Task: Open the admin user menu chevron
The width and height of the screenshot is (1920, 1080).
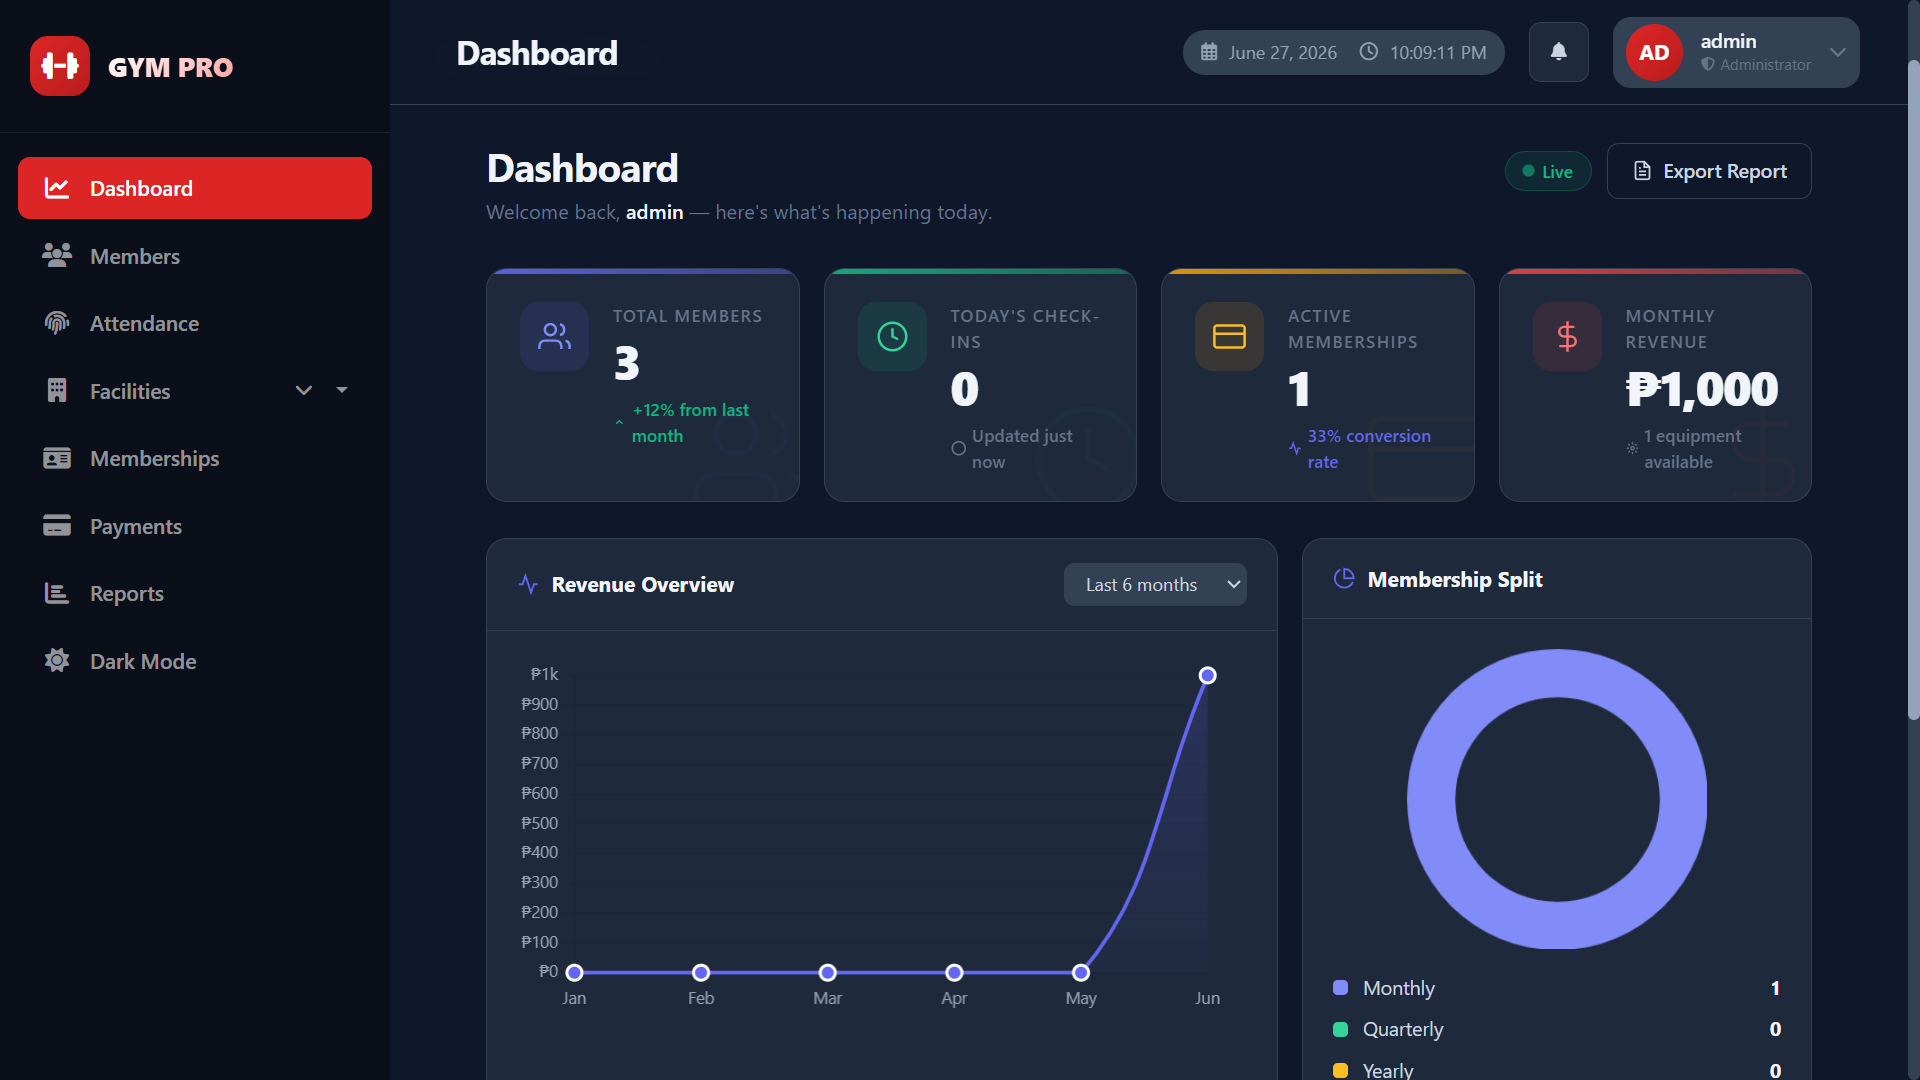Action: [x=1838, y=52]
